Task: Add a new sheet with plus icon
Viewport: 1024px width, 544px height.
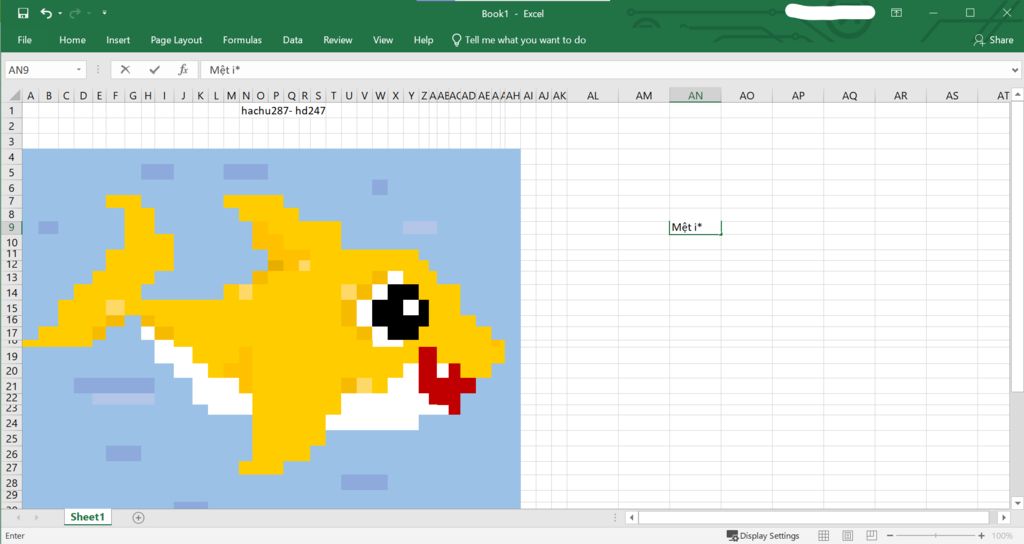Action: [138, 517]
